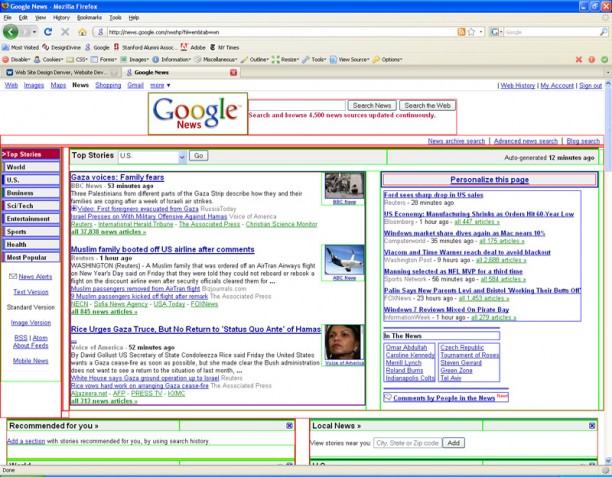The width and height of the screenshot is (612, 477).
Task: Click the Search News button
Action: coord(373,105)
